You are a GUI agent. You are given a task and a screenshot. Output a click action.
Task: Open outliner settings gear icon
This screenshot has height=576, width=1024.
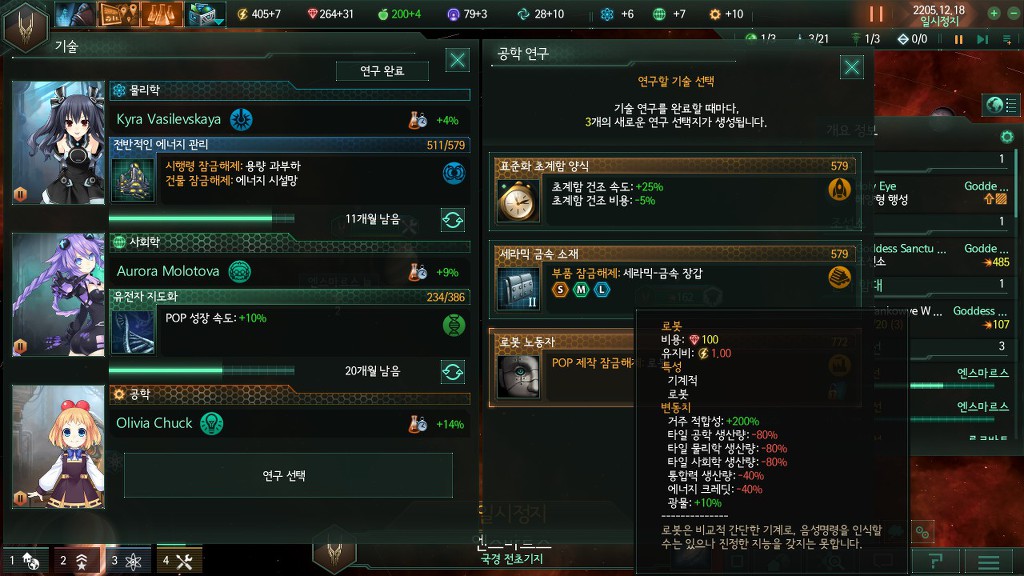pyautogui.click(x=1006, y=136)
